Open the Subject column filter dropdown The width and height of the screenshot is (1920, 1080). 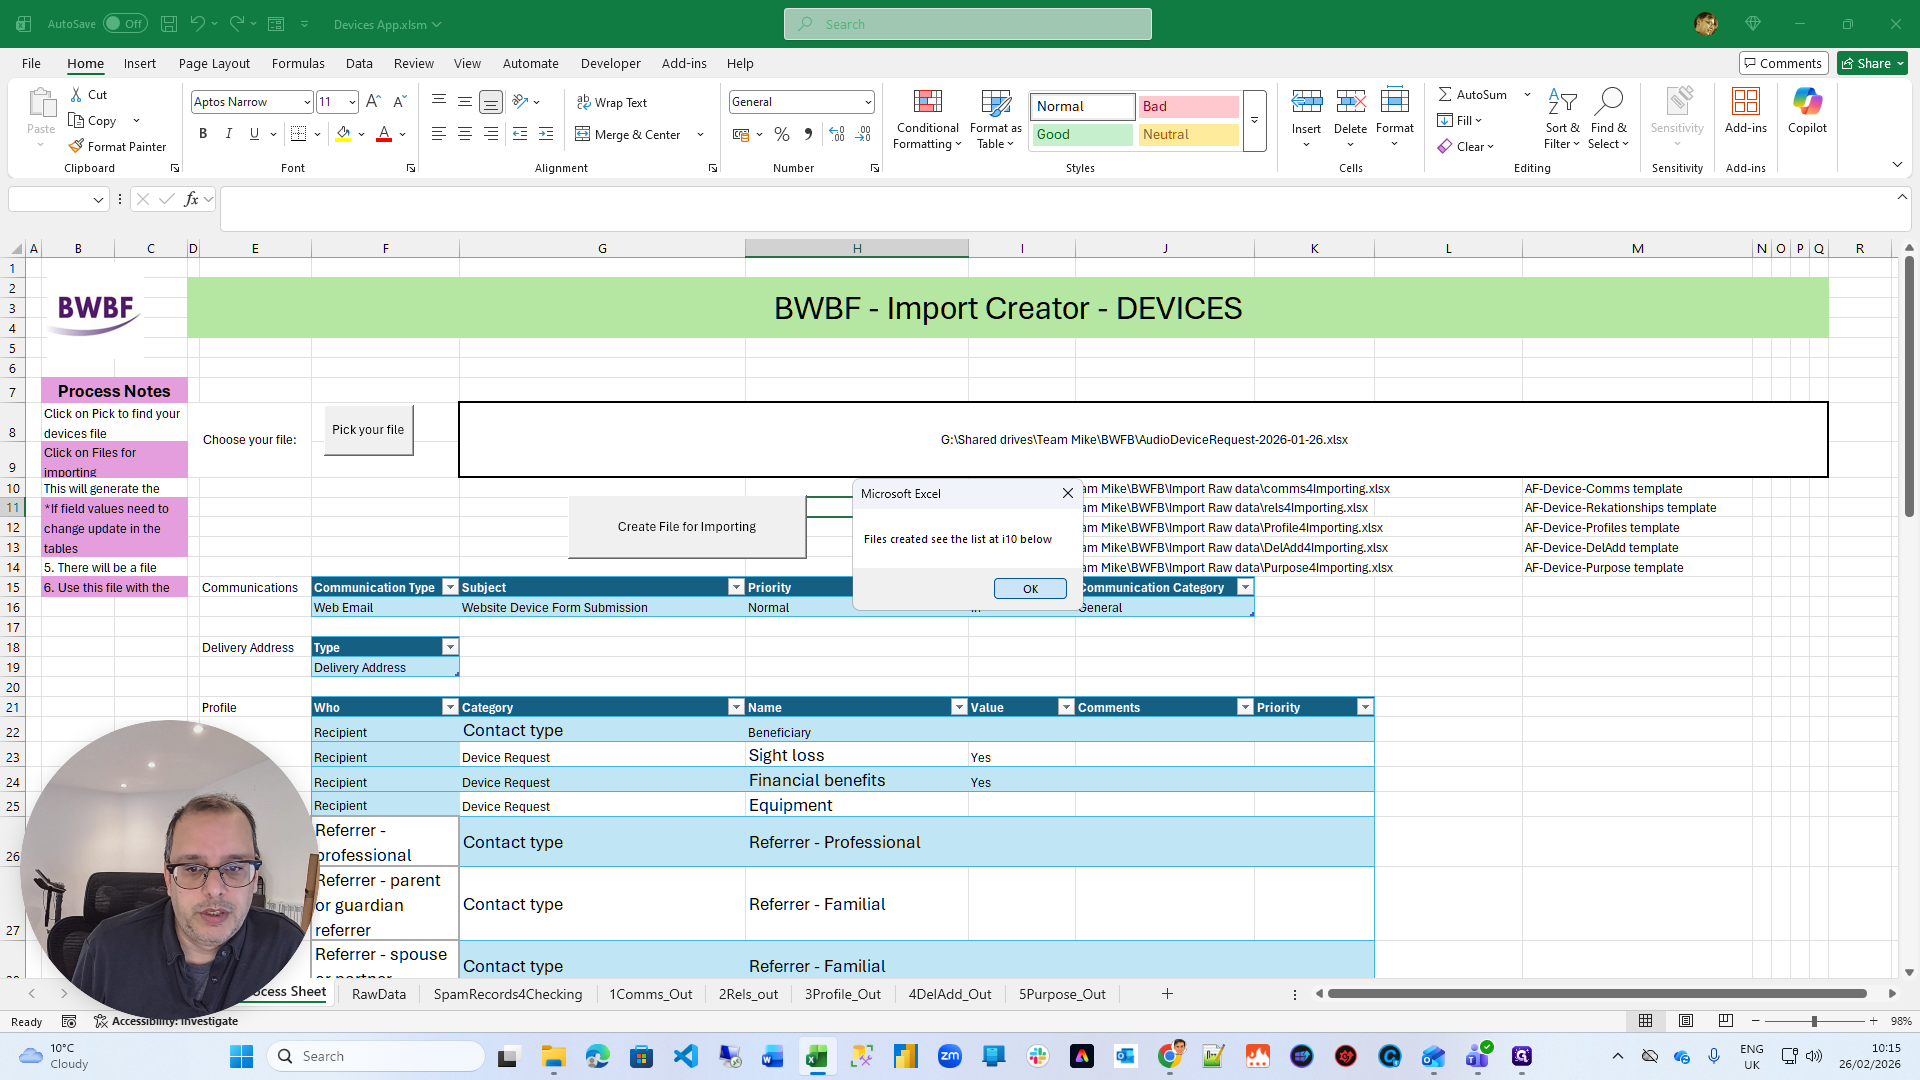point(736,588)
